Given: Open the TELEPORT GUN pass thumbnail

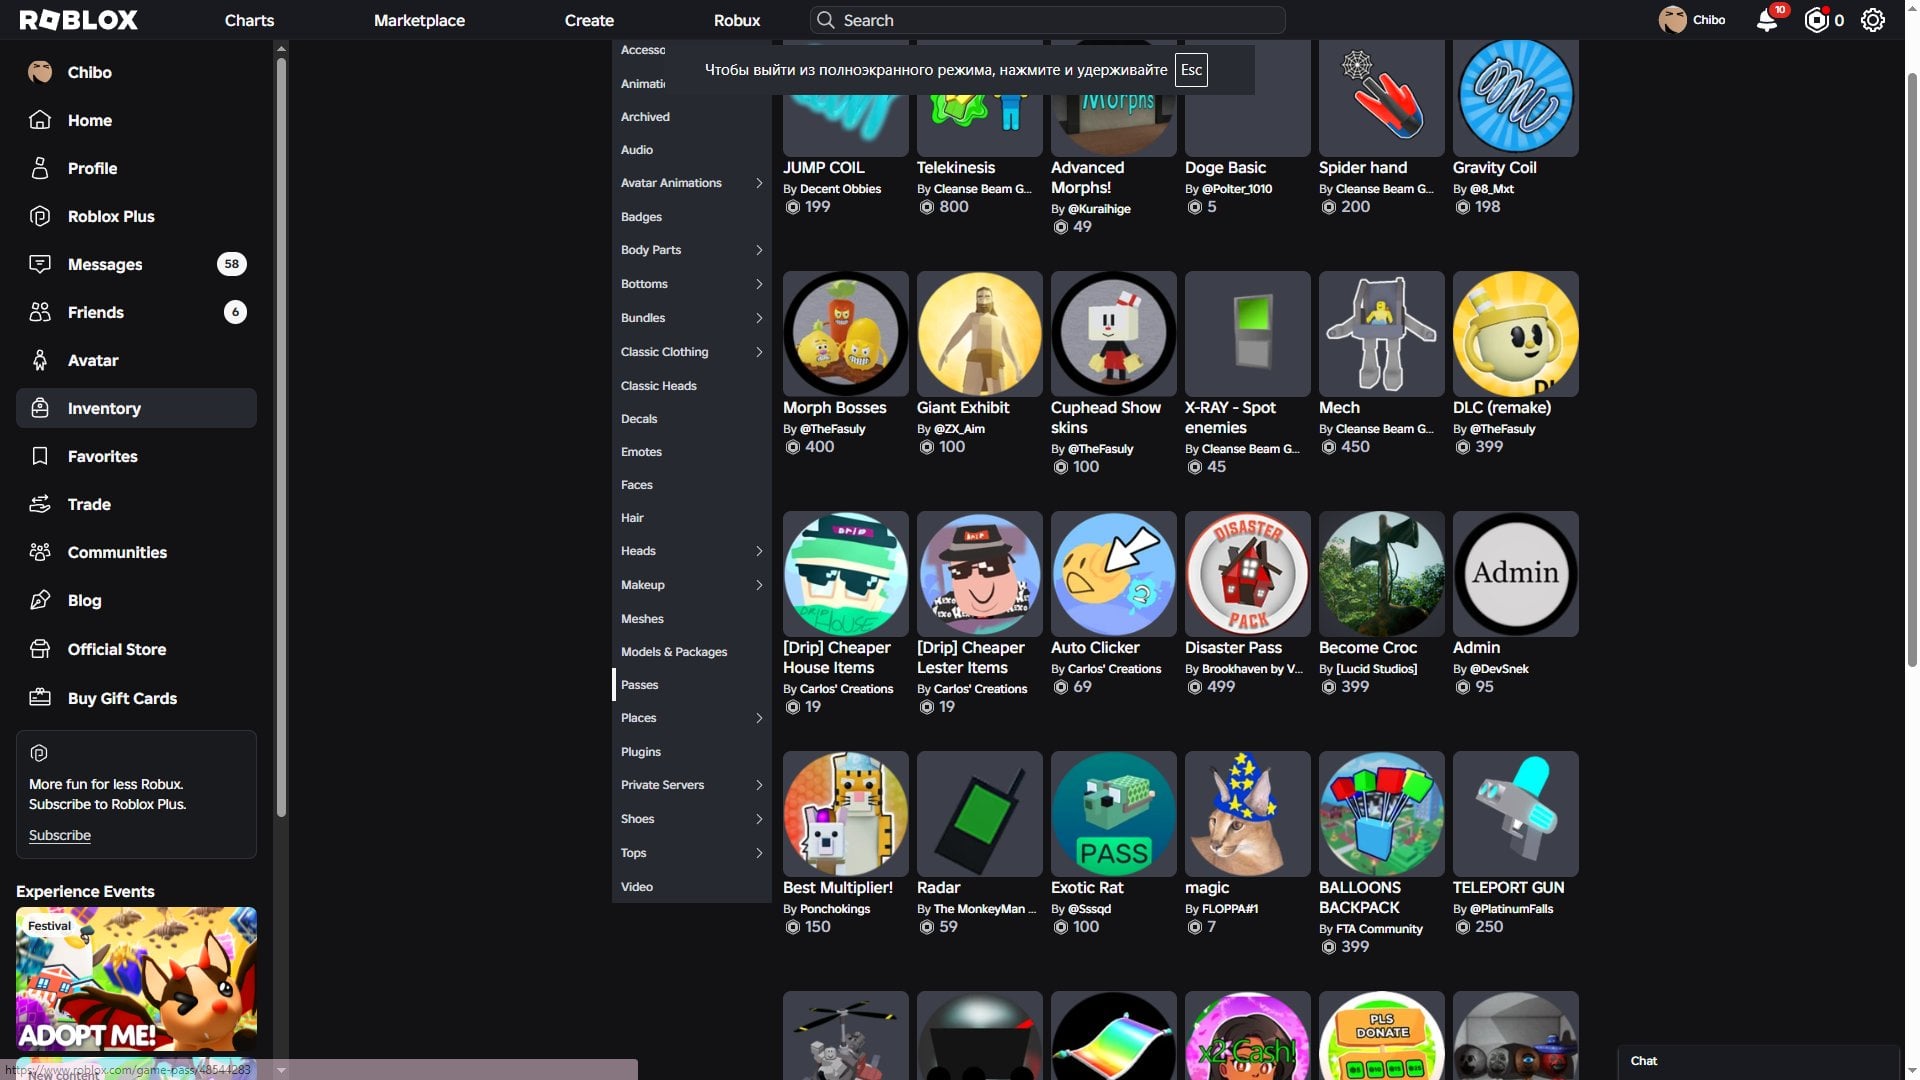Looking at the screenshot, I should [1516, 814].
